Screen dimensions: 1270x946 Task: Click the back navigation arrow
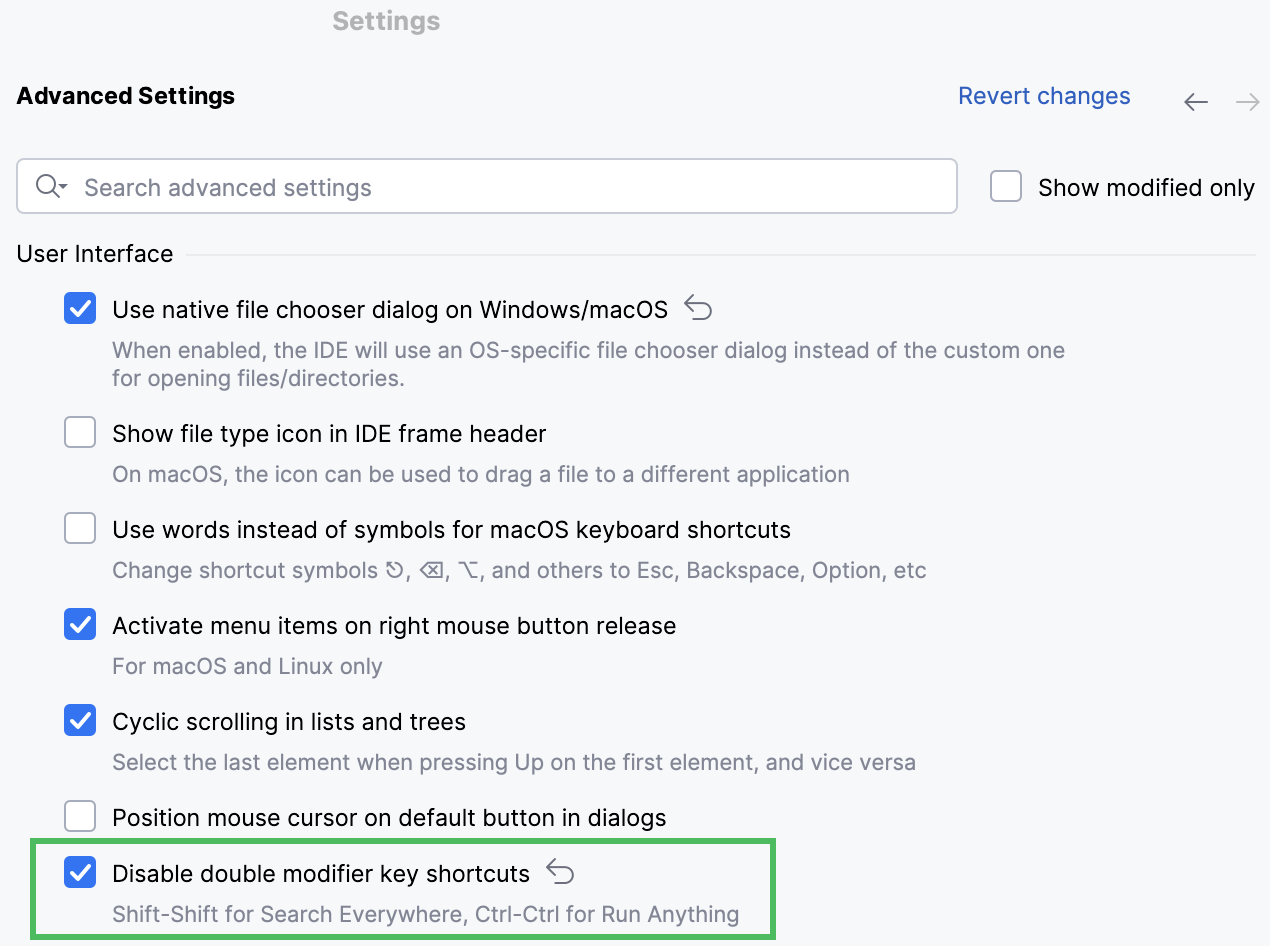(x=1196, y=101)
